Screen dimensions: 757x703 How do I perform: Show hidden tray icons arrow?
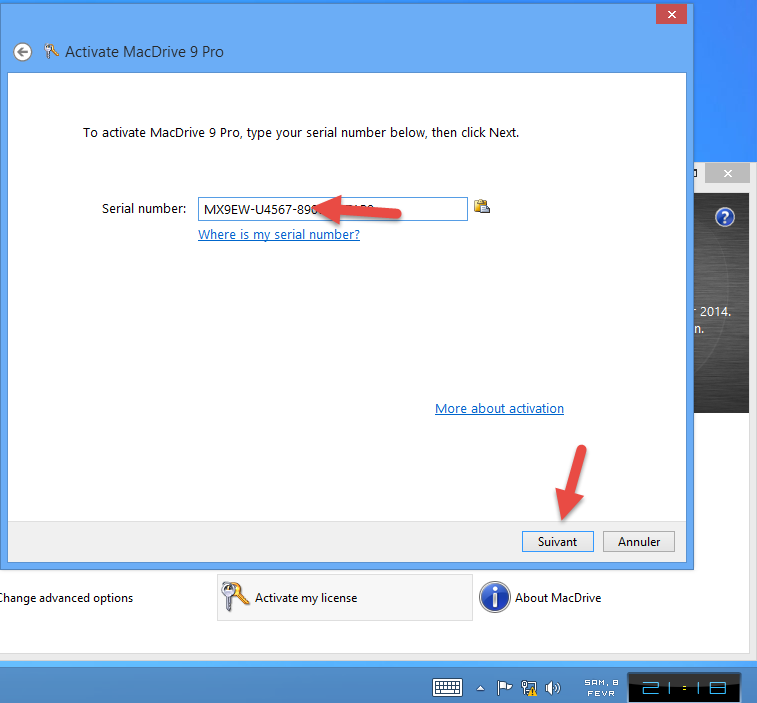[480, 688]
